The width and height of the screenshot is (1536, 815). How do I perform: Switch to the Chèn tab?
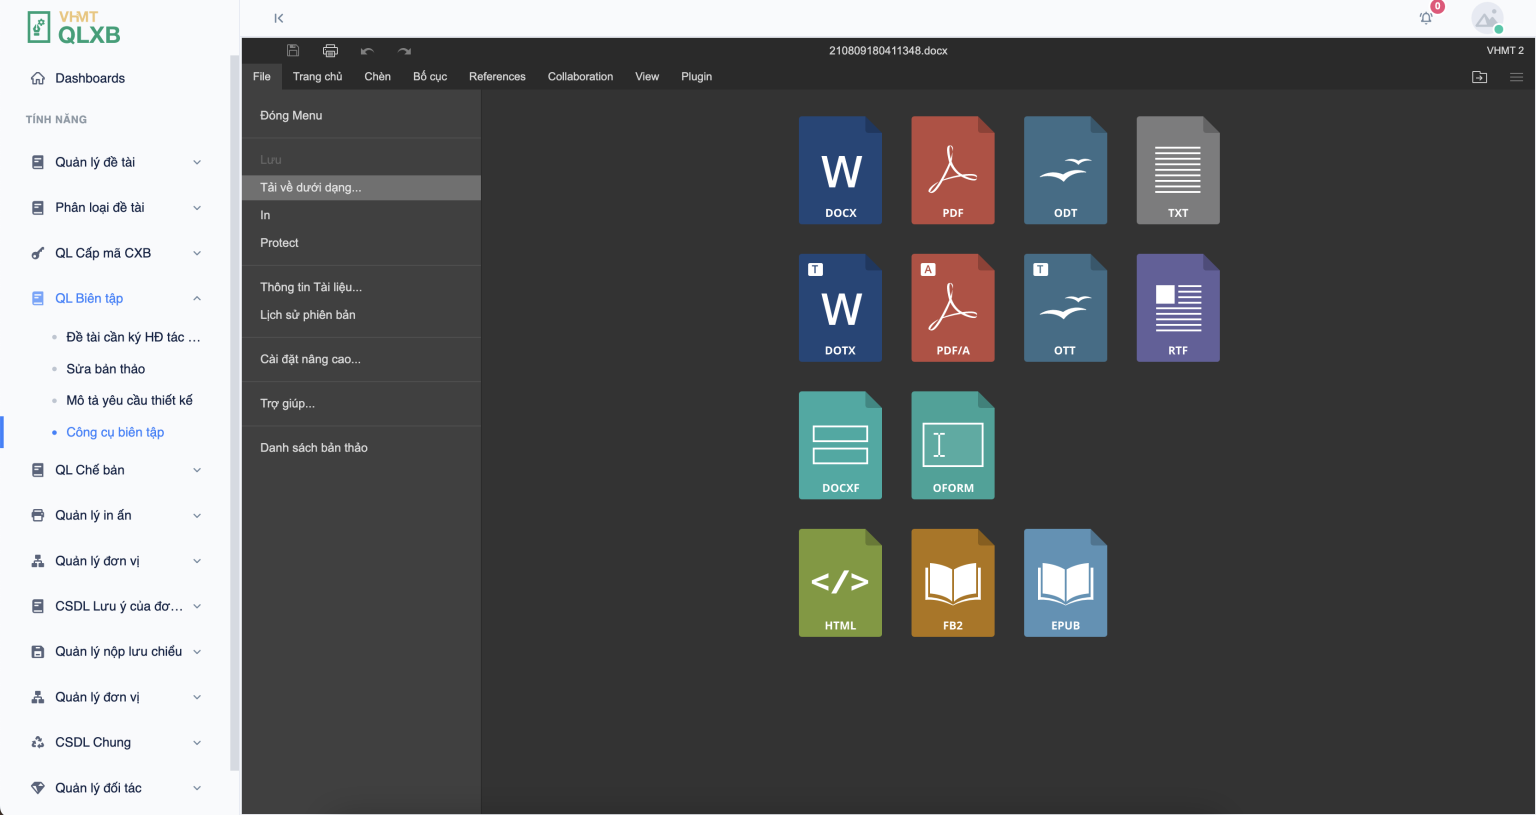click(x=378, y=77)
